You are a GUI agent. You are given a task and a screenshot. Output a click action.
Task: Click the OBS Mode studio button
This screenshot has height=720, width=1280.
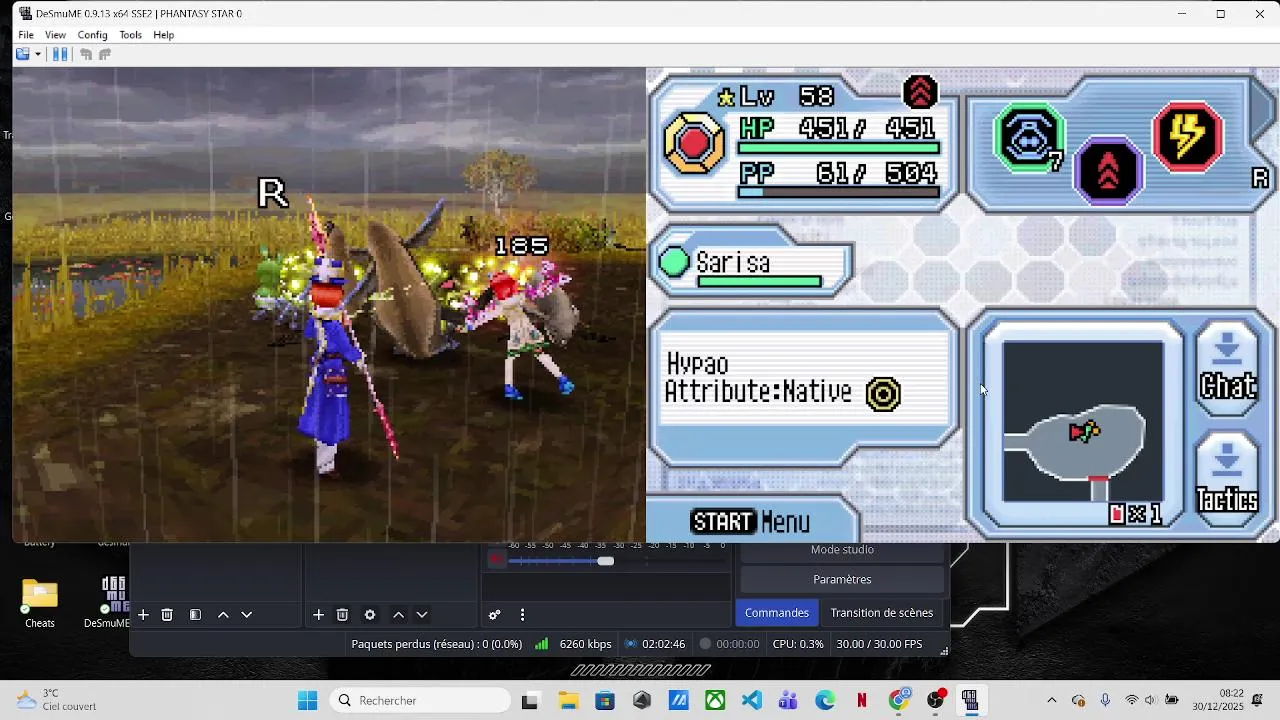pos(842,551)
